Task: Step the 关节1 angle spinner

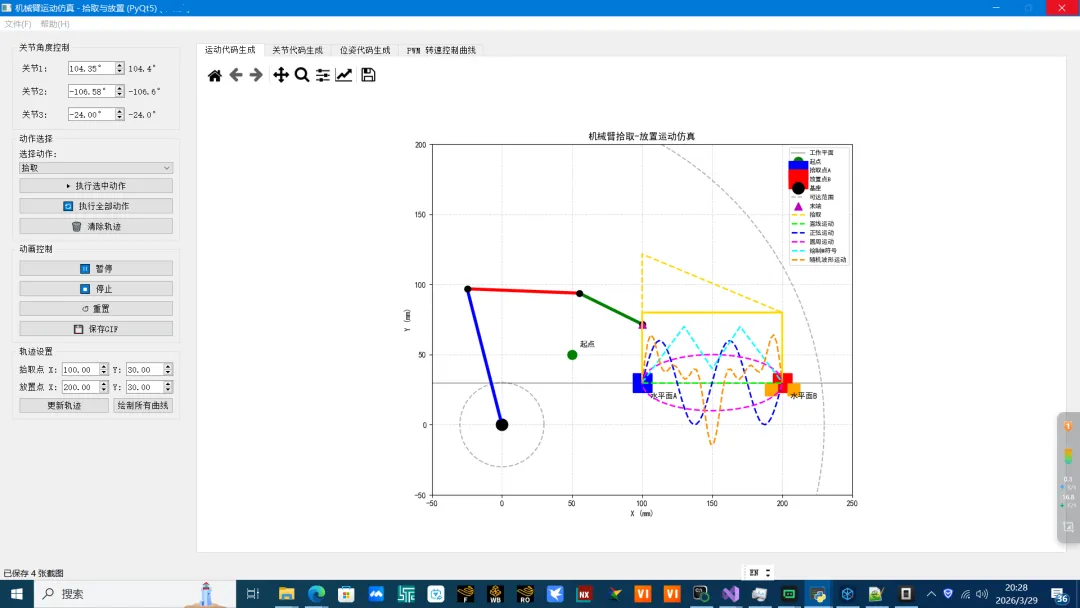Action: (120, 69)
